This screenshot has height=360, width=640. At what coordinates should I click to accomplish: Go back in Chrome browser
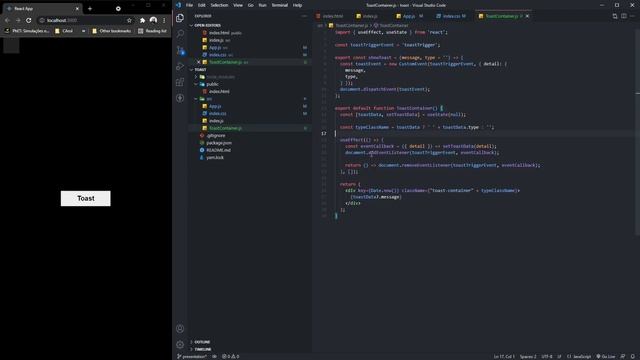pyautogui.click(x=7, y=20)
